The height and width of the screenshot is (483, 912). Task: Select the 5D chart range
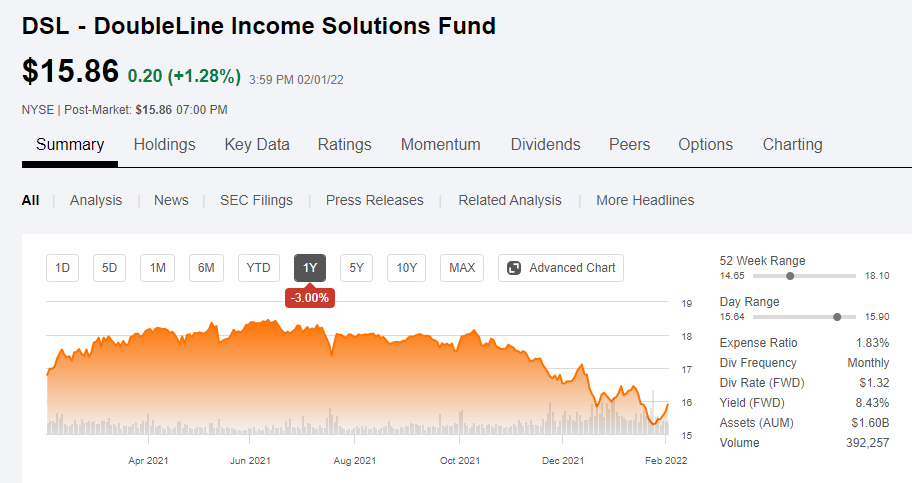click(x=109, y=268)
